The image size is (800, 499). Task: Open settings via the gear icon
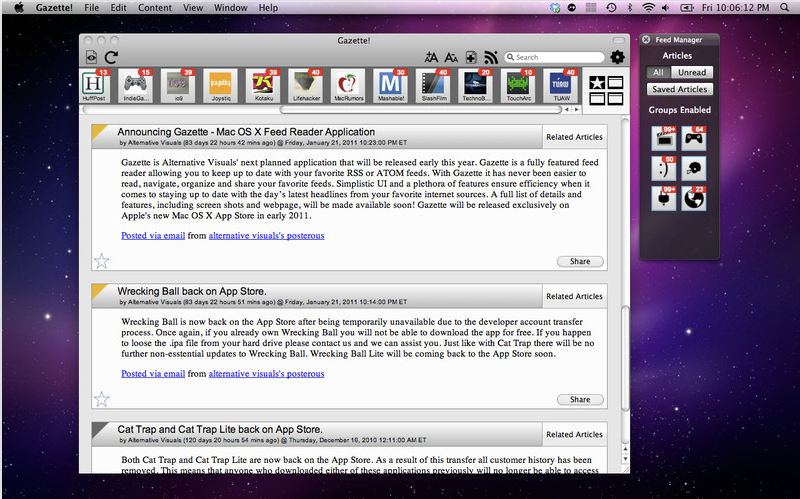pos(617,57)
